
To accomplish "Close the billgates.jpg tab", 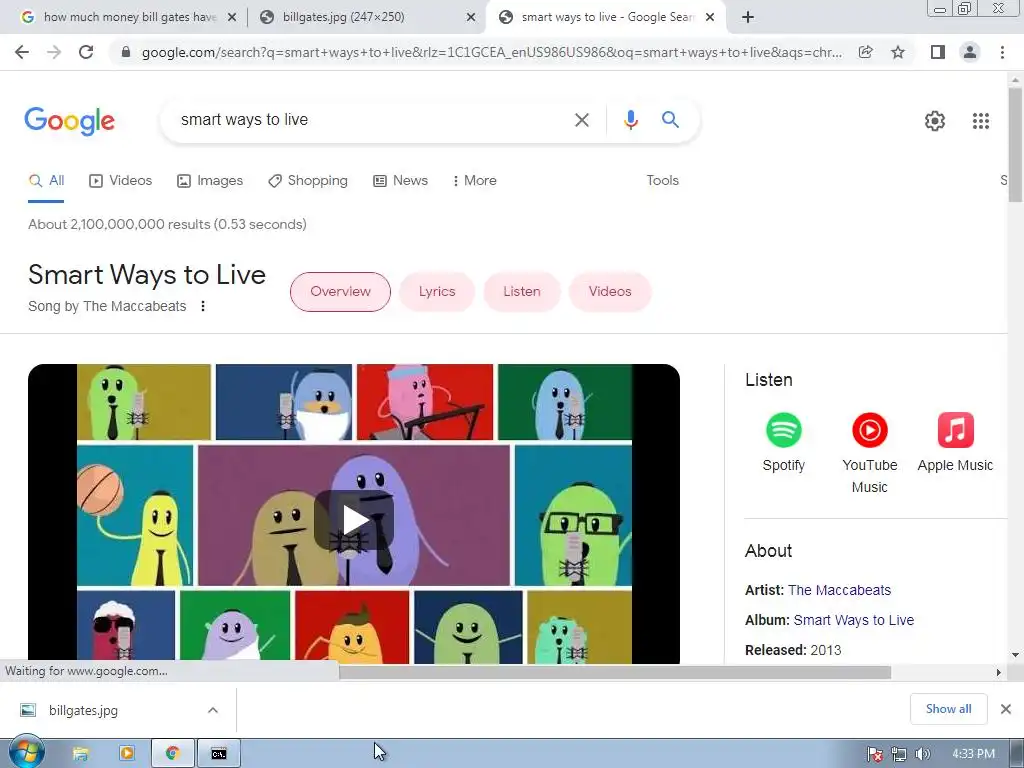I will pyautogui.click(x=471, y=18).
